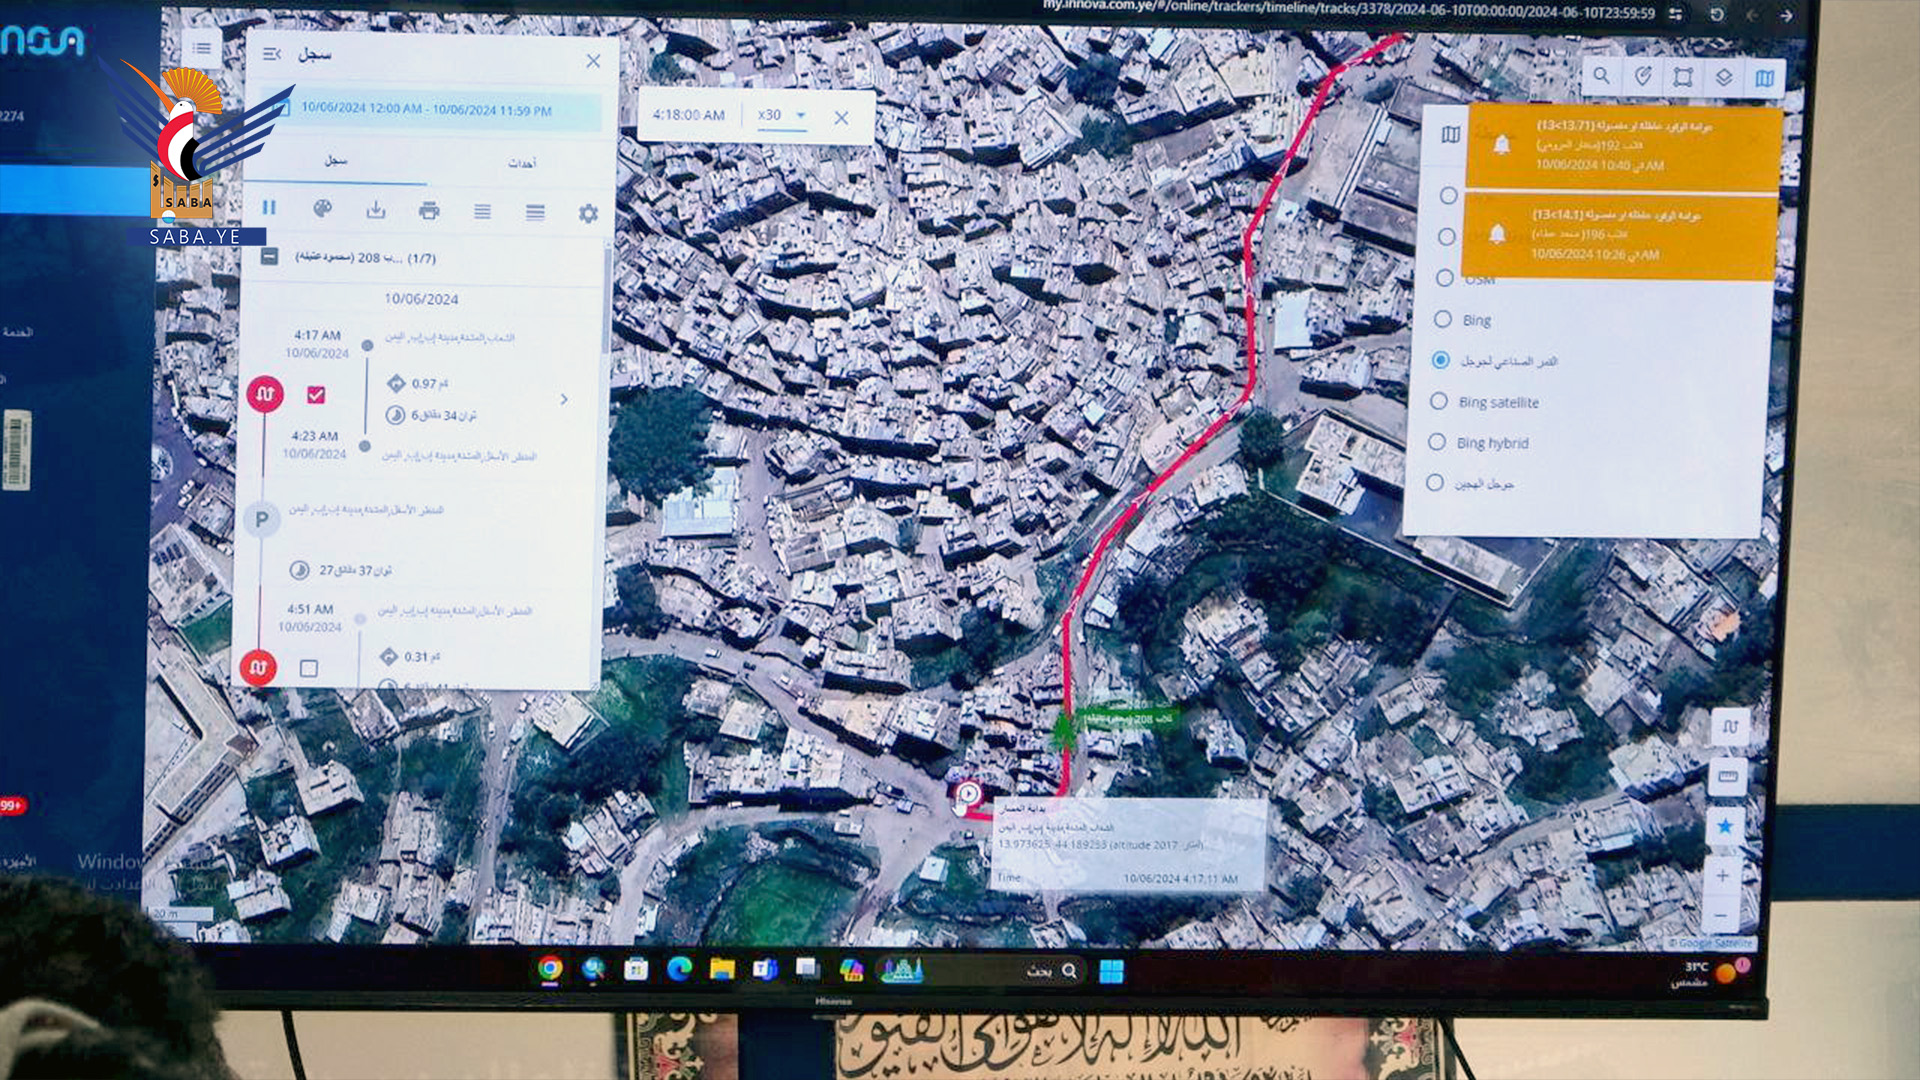Image resolution: width=1920 pixels, height=1080 pixels.
Task: Select the Bing satellite option
Action: point(1485,402)
